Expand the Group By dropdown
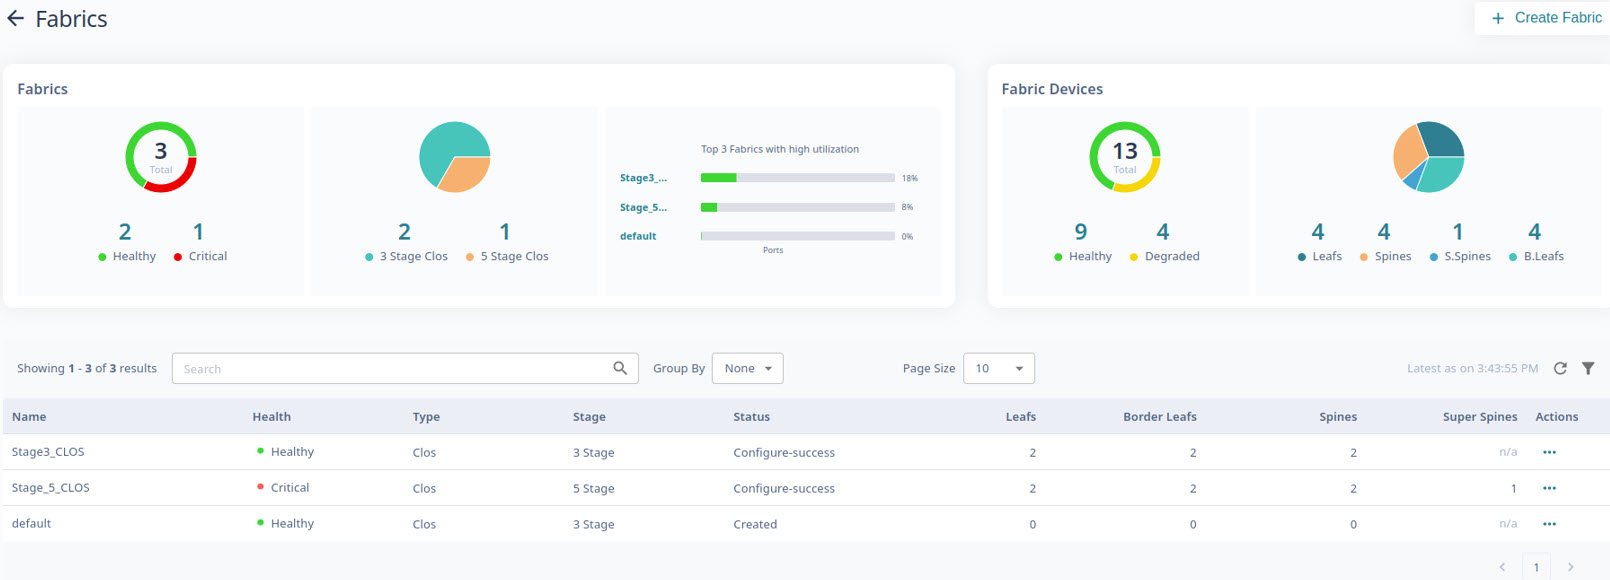Viewport: 1610px width, 580px height. (x=747, y=369)
